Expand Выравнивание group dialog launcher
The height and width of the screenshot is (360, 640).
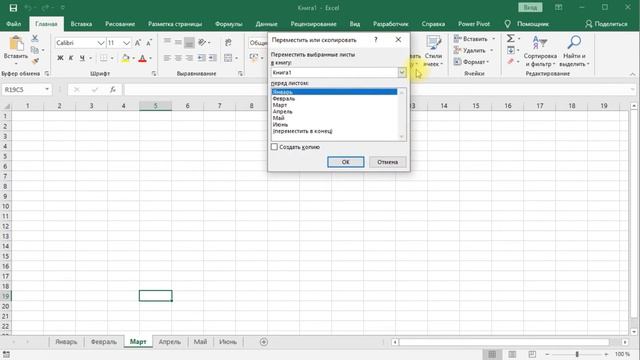(x=240, y=73)
